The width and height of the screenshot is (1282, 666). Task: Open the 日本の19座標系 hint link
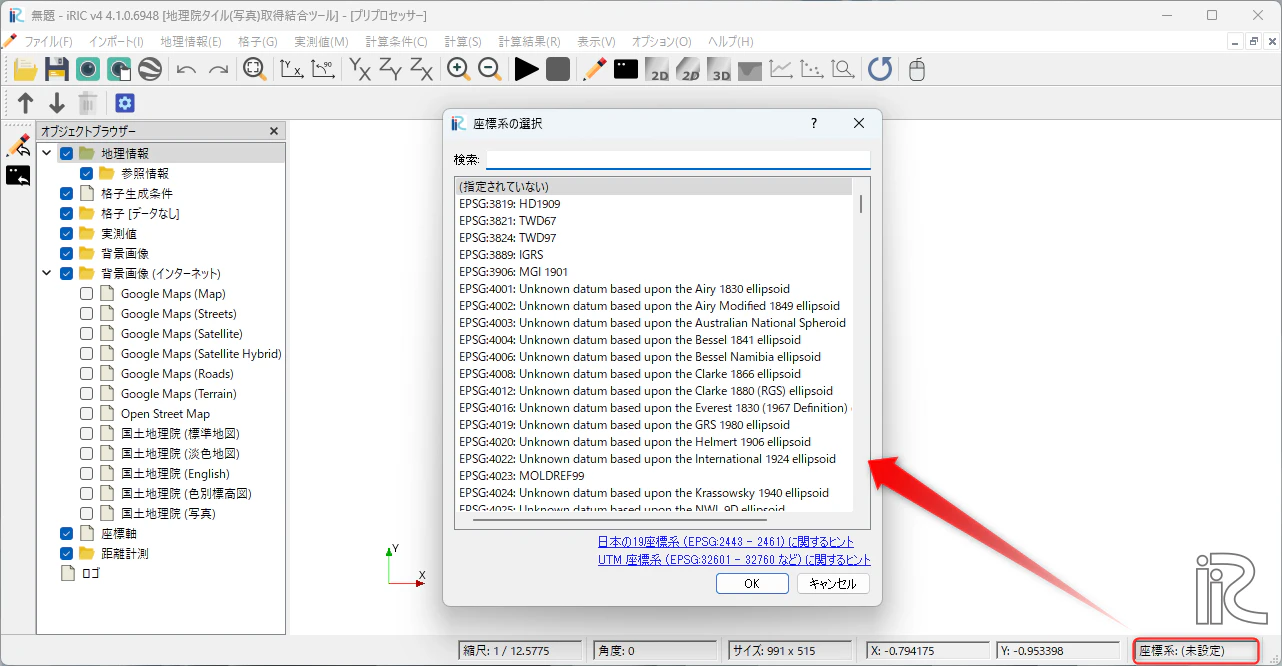point(726,542)
